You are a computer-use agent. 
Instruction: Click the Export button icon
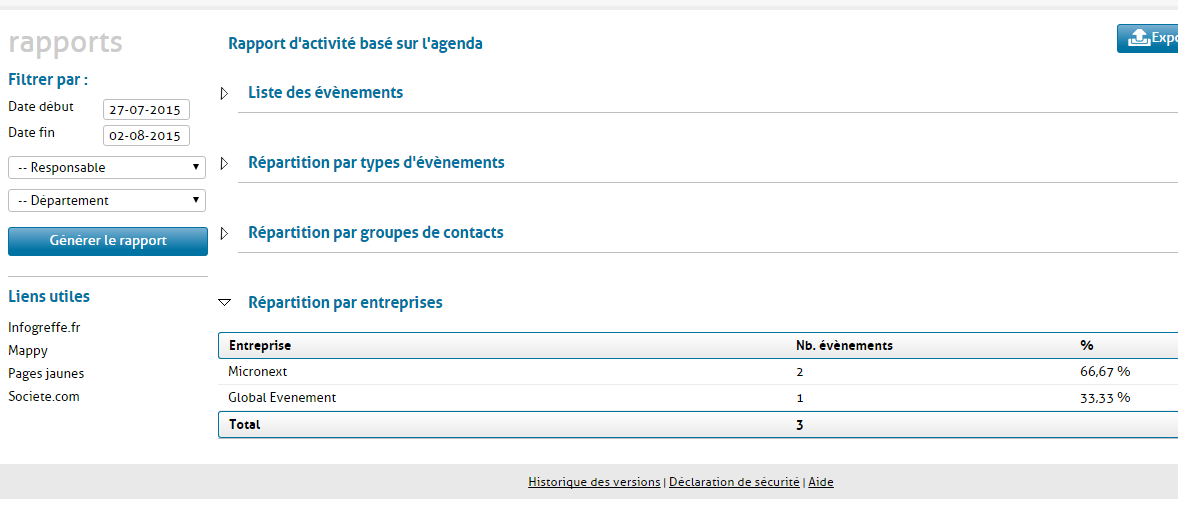[x=1138, y=38]
